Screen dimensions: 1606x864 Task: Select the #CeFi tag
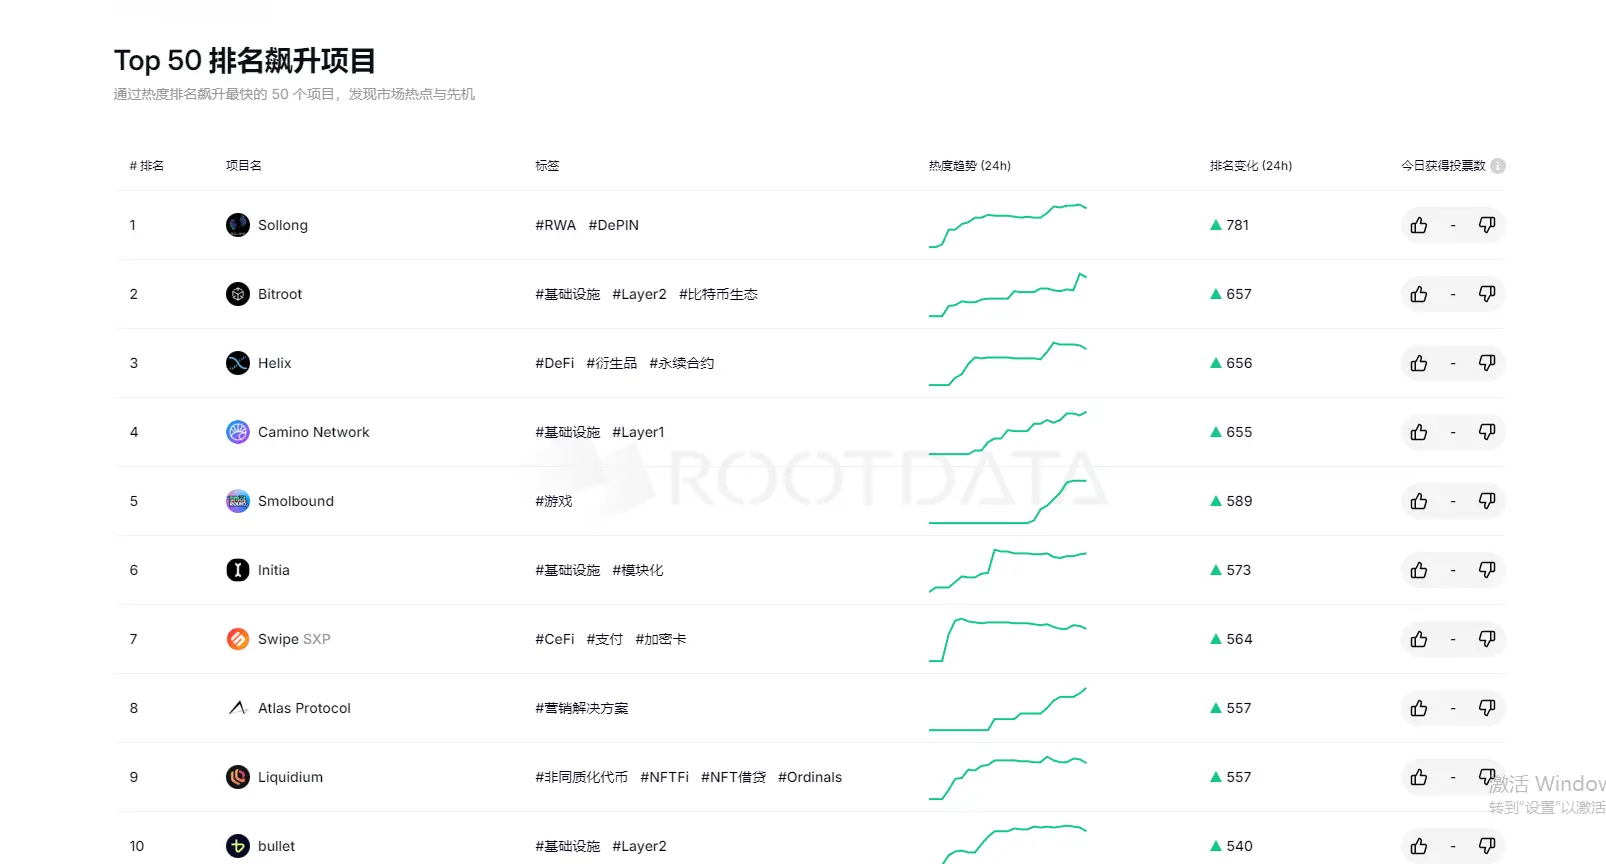555,639
